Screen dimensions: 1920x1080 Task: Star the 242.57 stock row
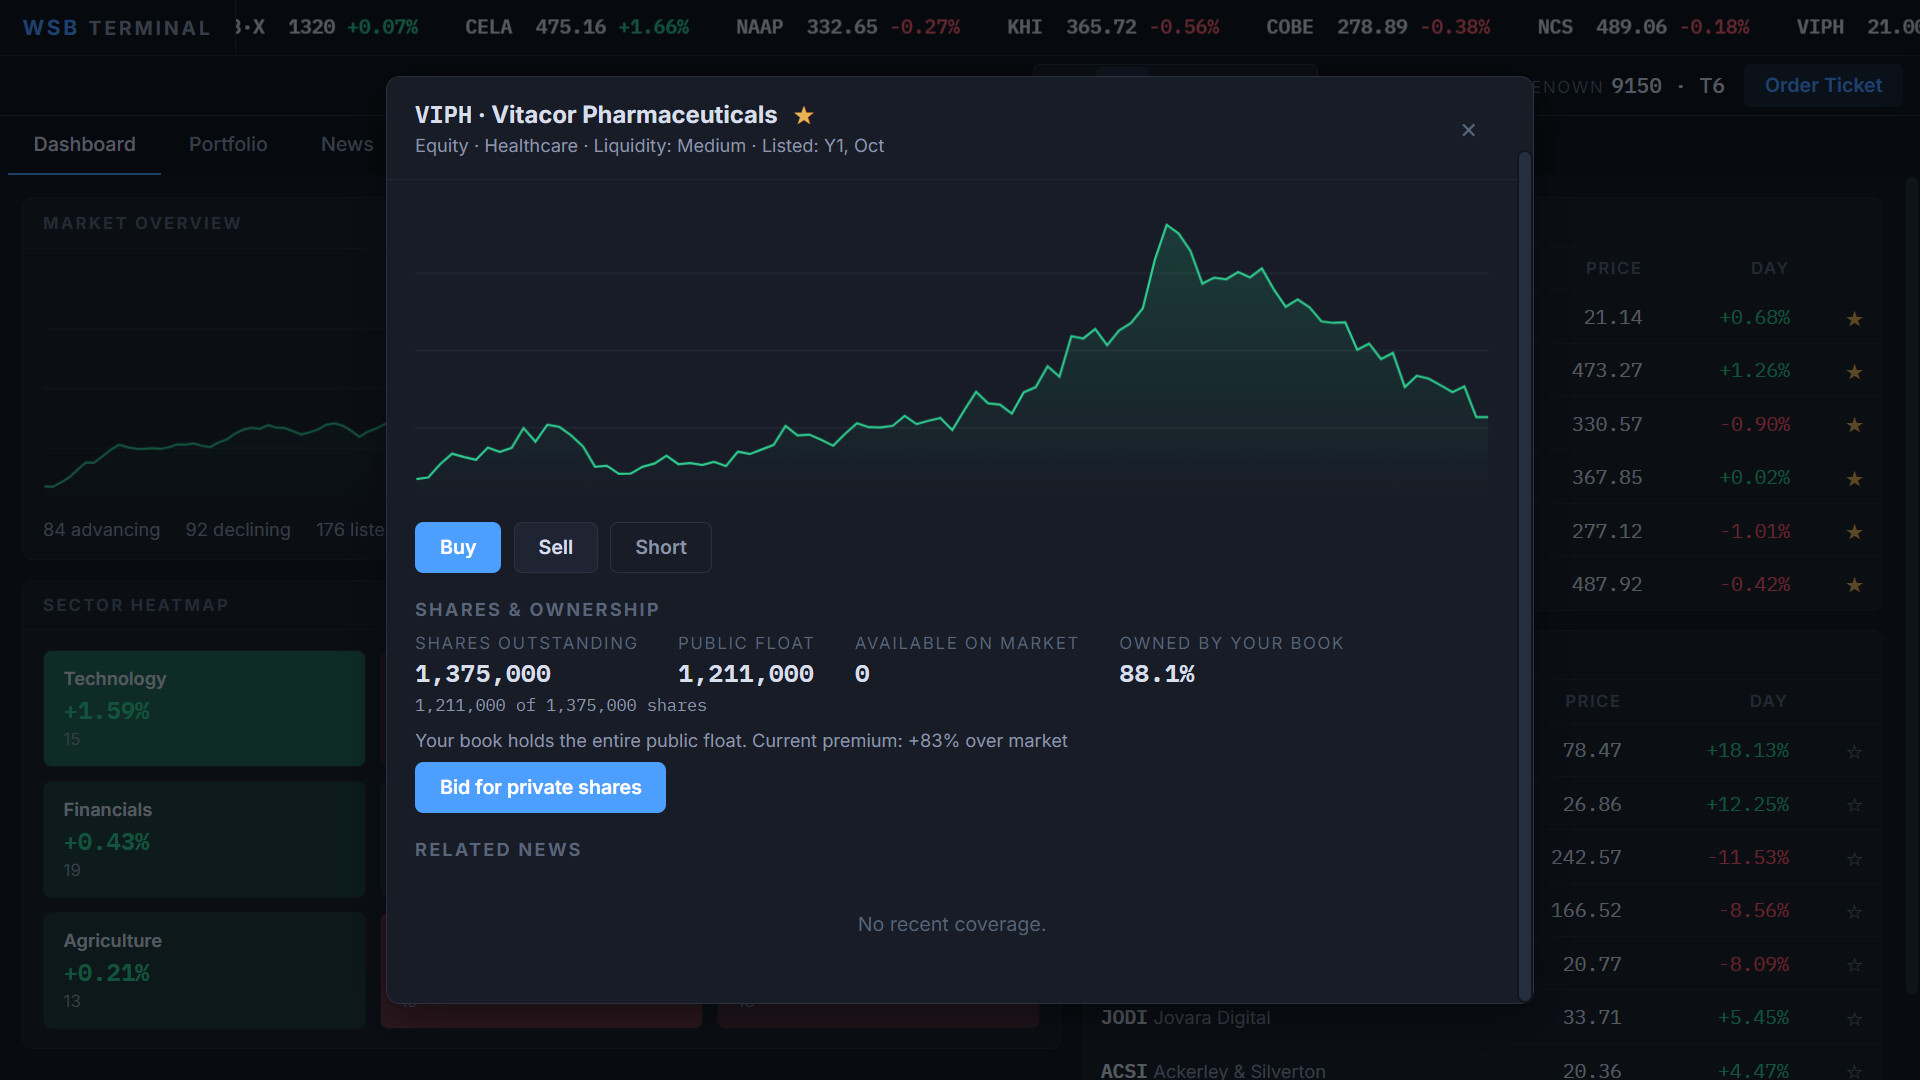pyautogui.click(x=1854, y=859)
